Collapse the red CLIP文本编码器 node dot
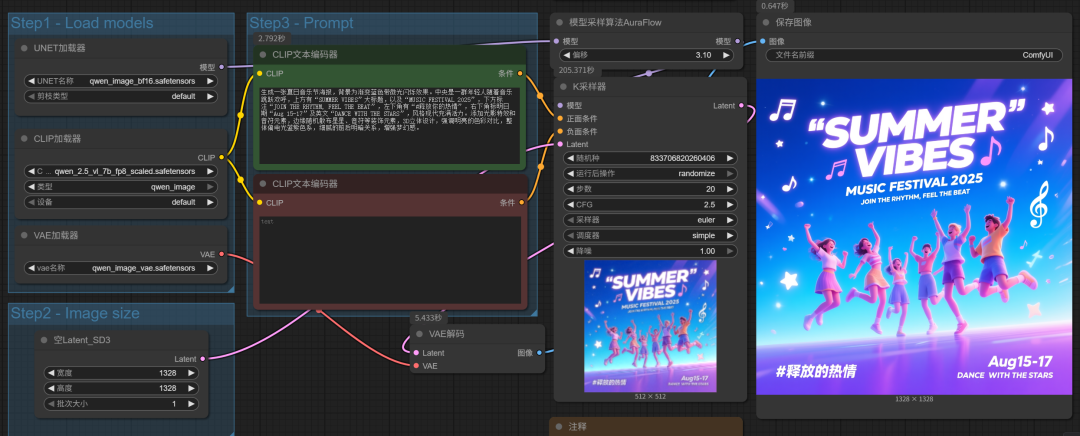Viewport: 1080px width, 436px height. coord(262,184)
